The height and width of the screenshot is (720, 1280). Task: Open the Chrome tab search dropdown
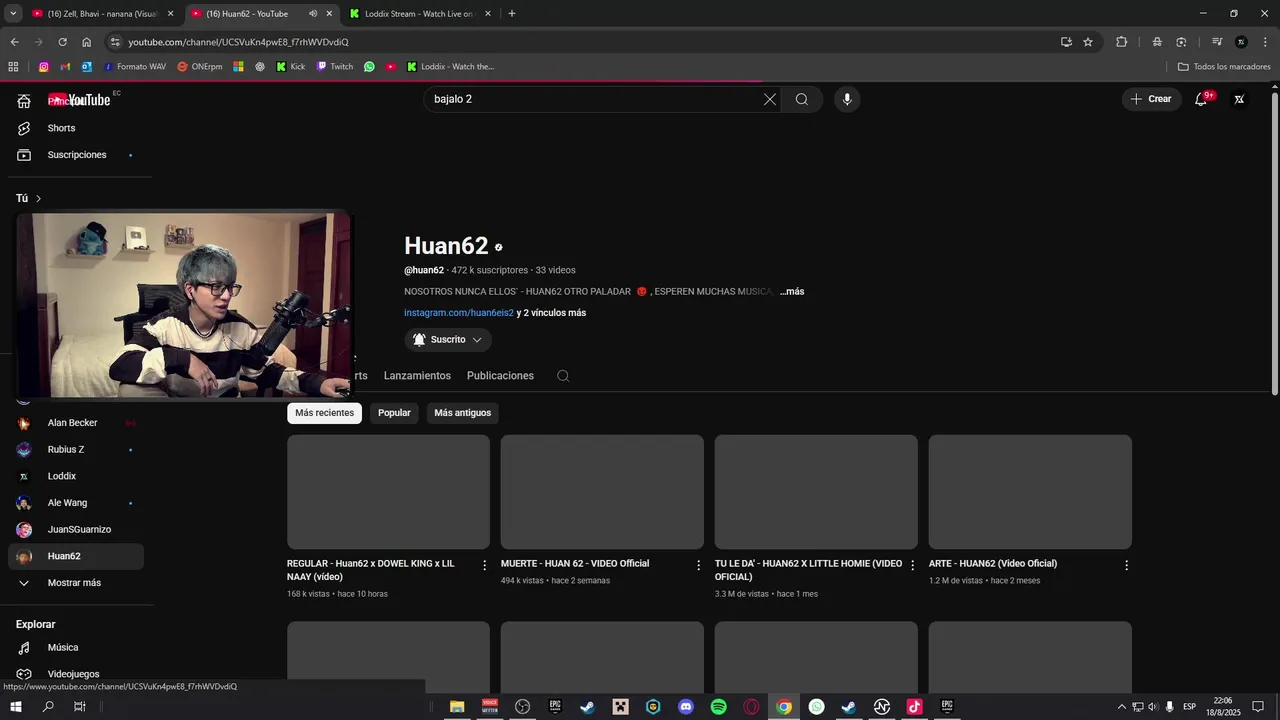click(x=13, y=14)
